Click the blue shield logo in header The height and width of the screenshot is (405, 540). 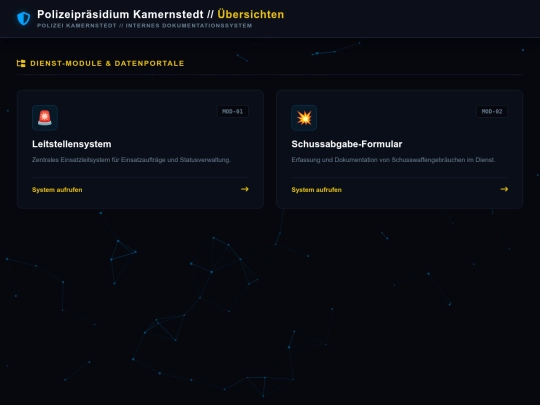tap(24, 19)
